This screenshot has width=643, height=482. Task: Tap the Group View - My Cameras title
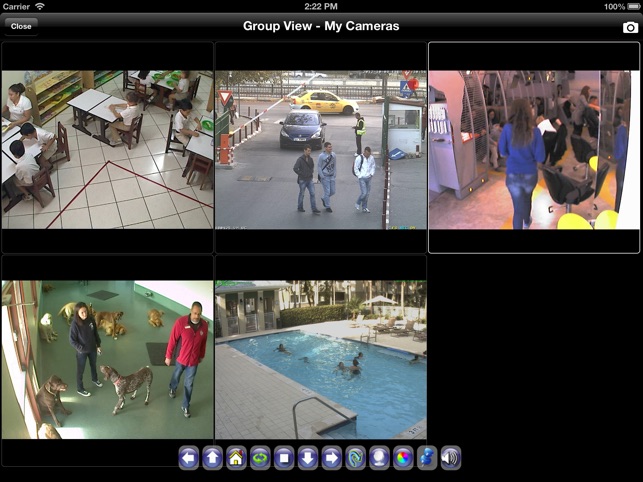321,26
